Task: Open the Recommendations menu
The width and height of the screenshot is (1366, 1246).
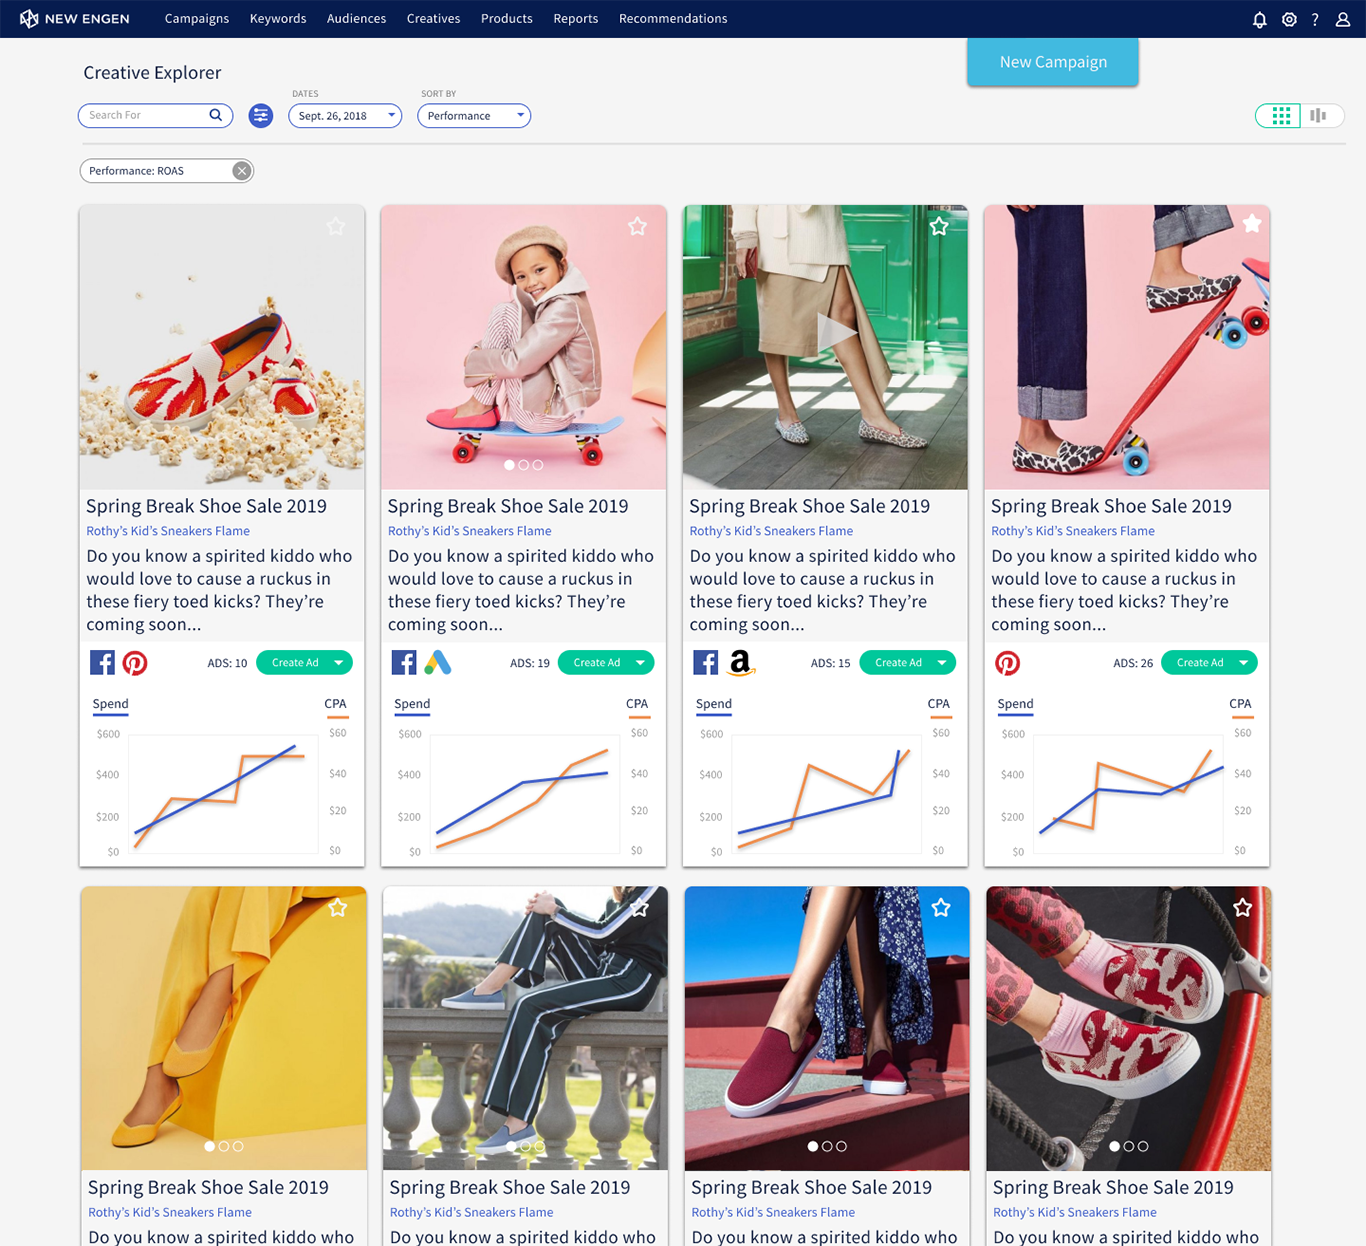Action: (x=673, y=19)
